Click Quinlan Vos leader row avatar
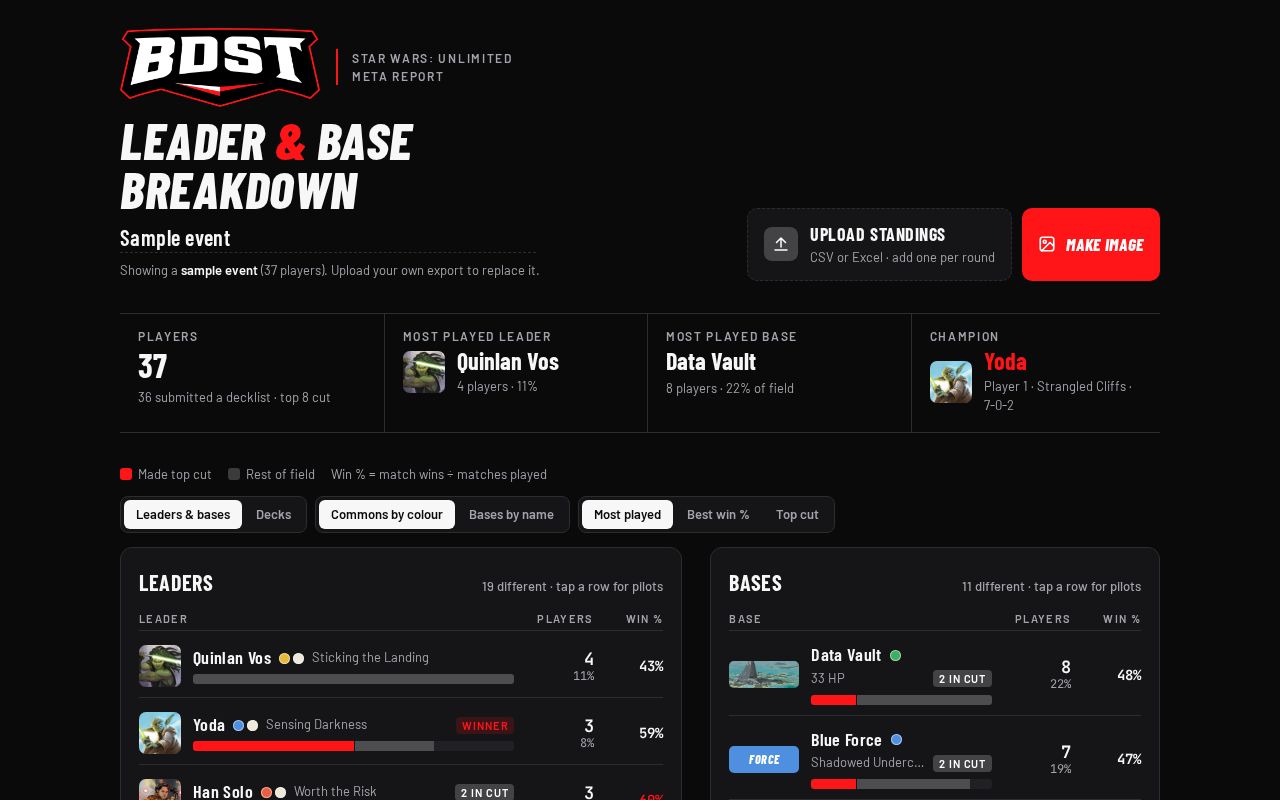Screen dimensions: 1280x800 [x=160, y=666]
